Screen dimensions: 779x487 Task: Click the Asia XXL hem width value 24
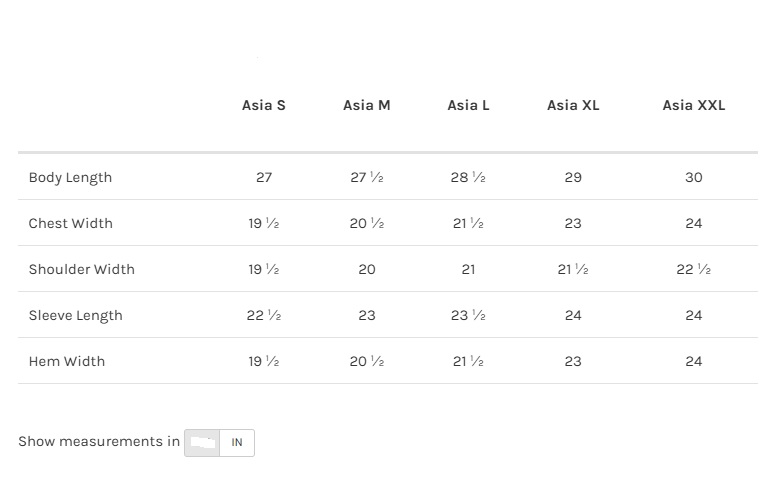click(x=693, y=361)
